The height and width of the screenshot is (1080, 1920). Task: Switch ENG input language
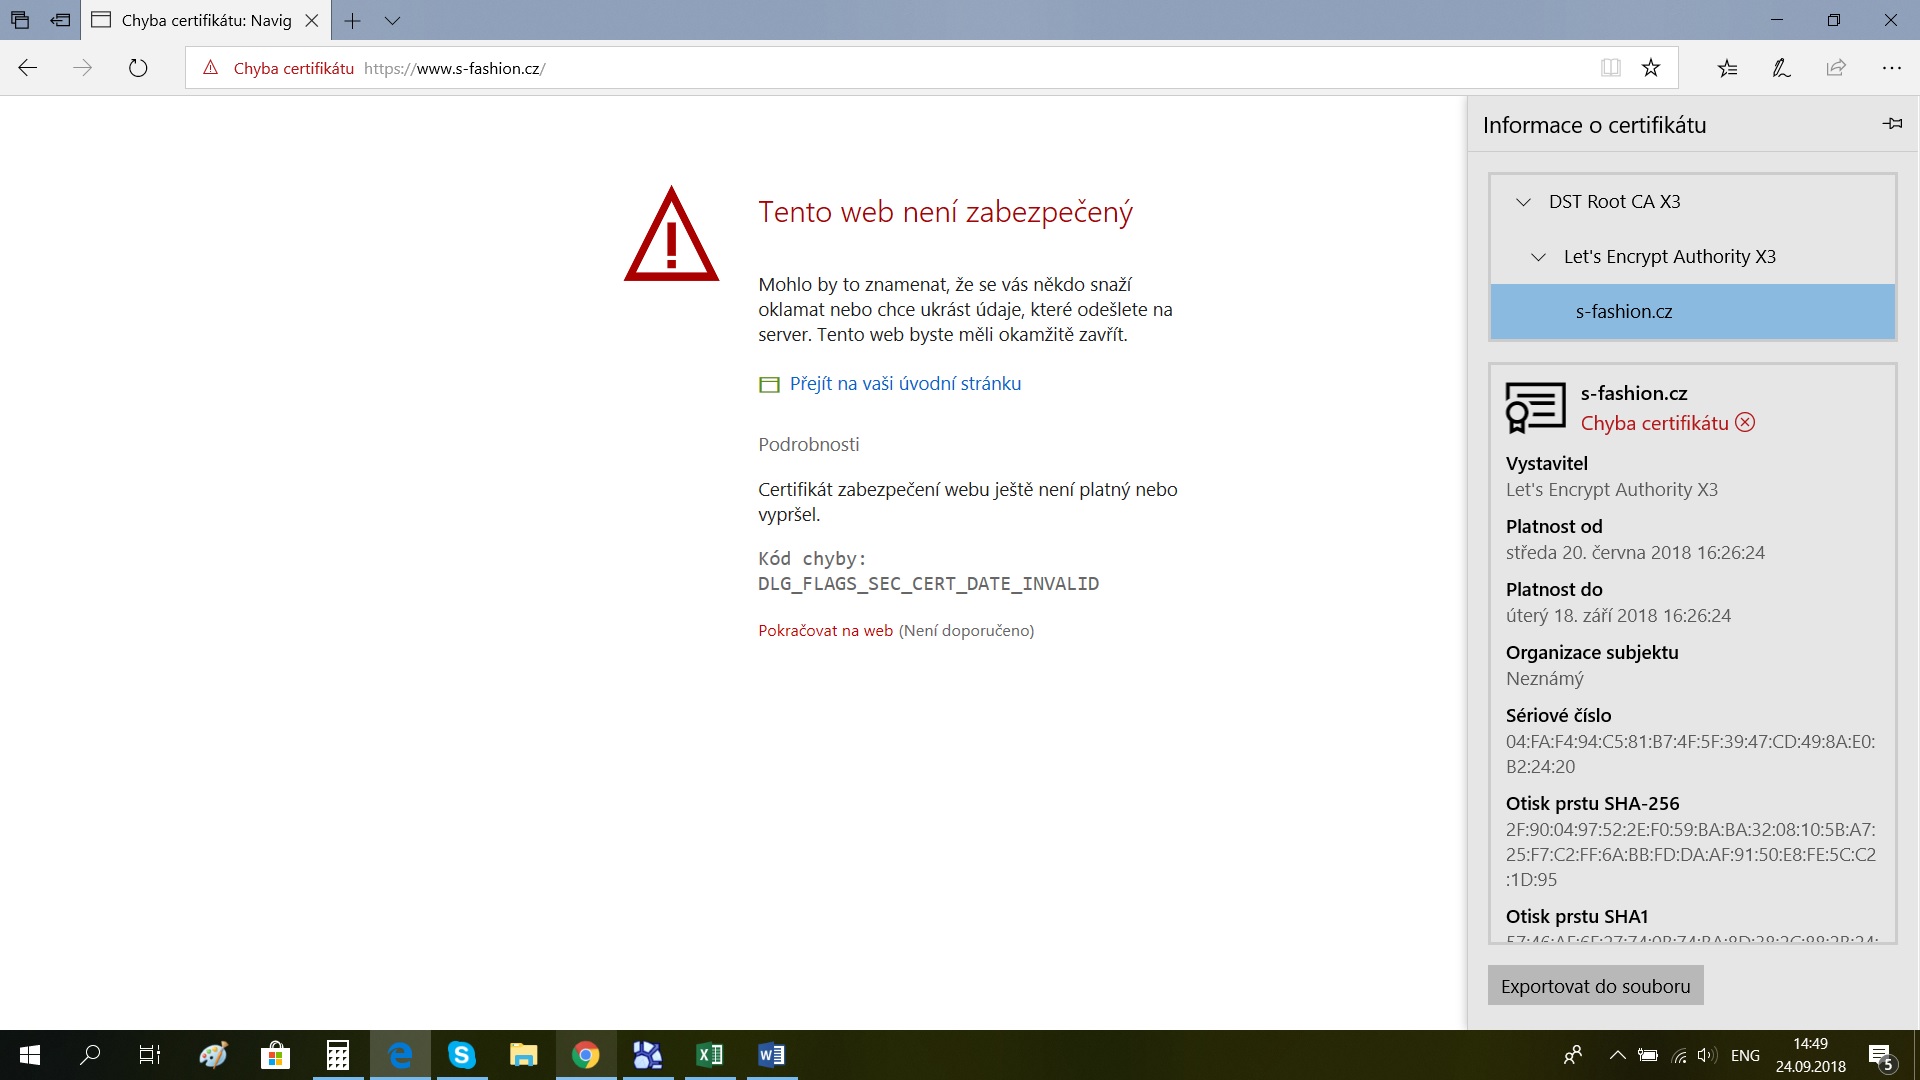pos(1745,1055)
